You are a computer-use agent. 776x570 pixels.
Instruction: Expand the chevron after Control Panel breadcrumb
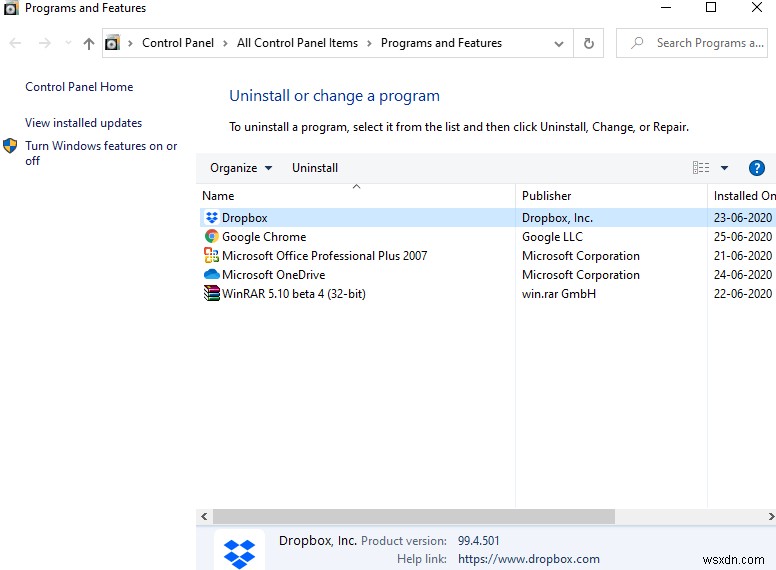coord(225,44)
